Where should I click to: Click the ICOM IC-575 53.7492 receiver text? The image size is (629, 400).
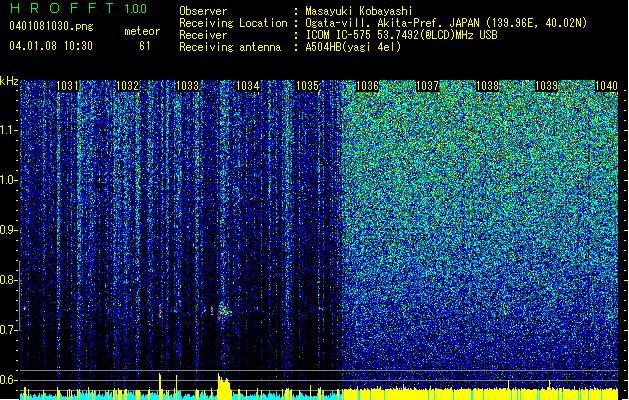(x=401, y=35)
